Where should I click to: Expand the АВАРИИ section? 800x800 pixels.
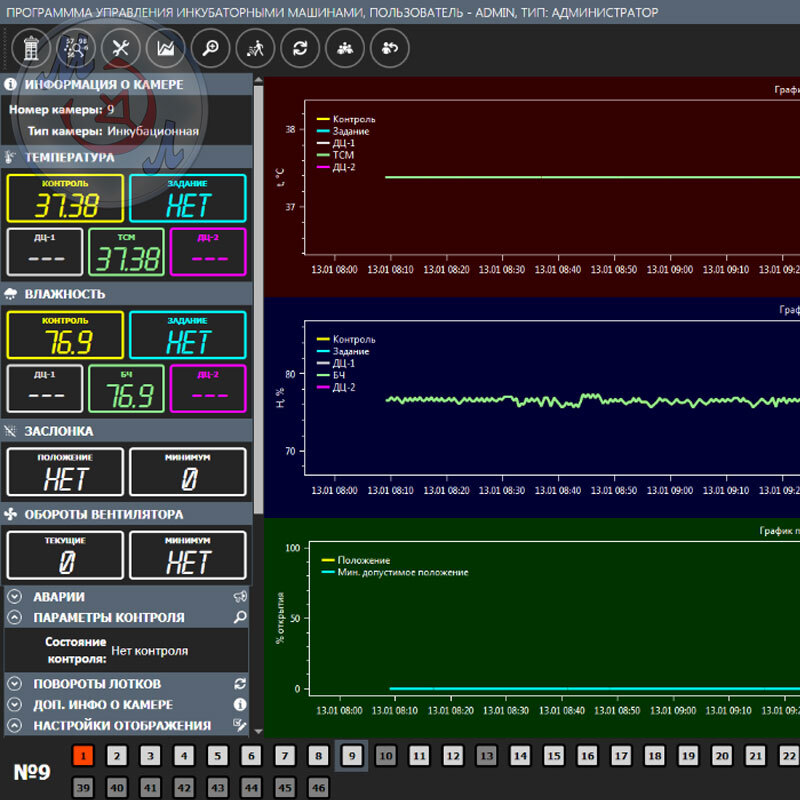[x=14, y=596]
